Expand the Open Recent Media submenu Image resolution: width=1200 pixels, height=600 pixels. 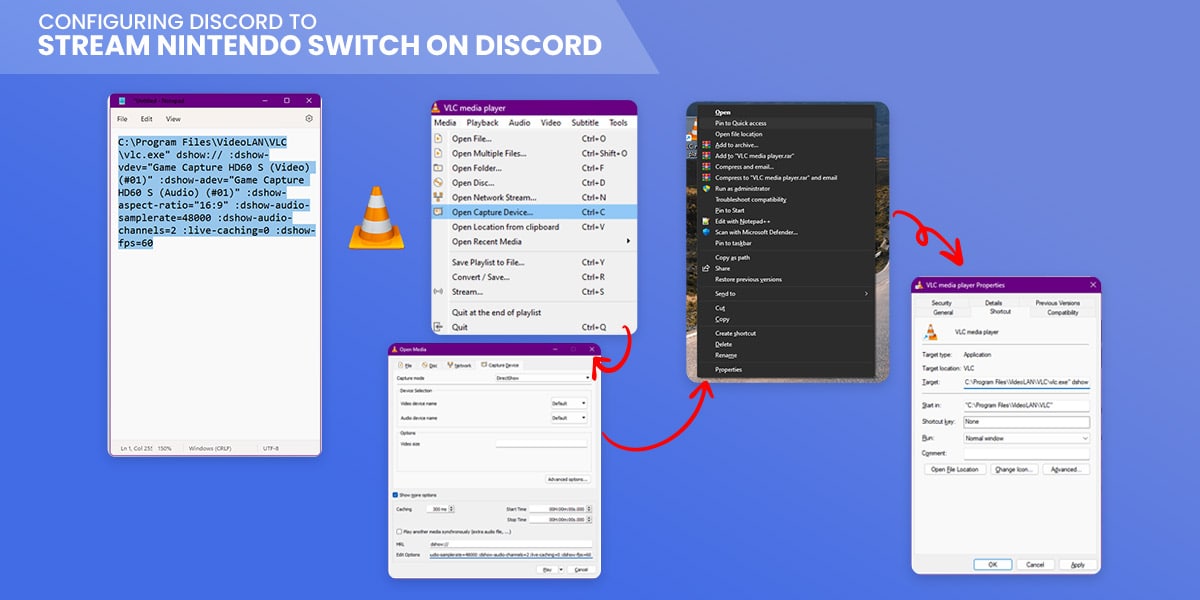point(628,241)
